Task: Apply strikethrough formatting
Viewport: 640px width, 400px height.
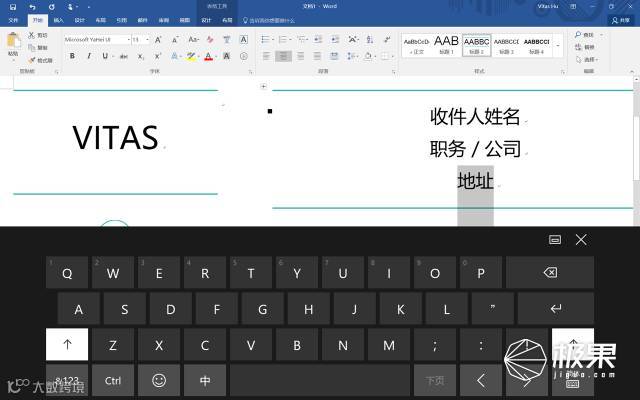Action: tap(124, 56)
